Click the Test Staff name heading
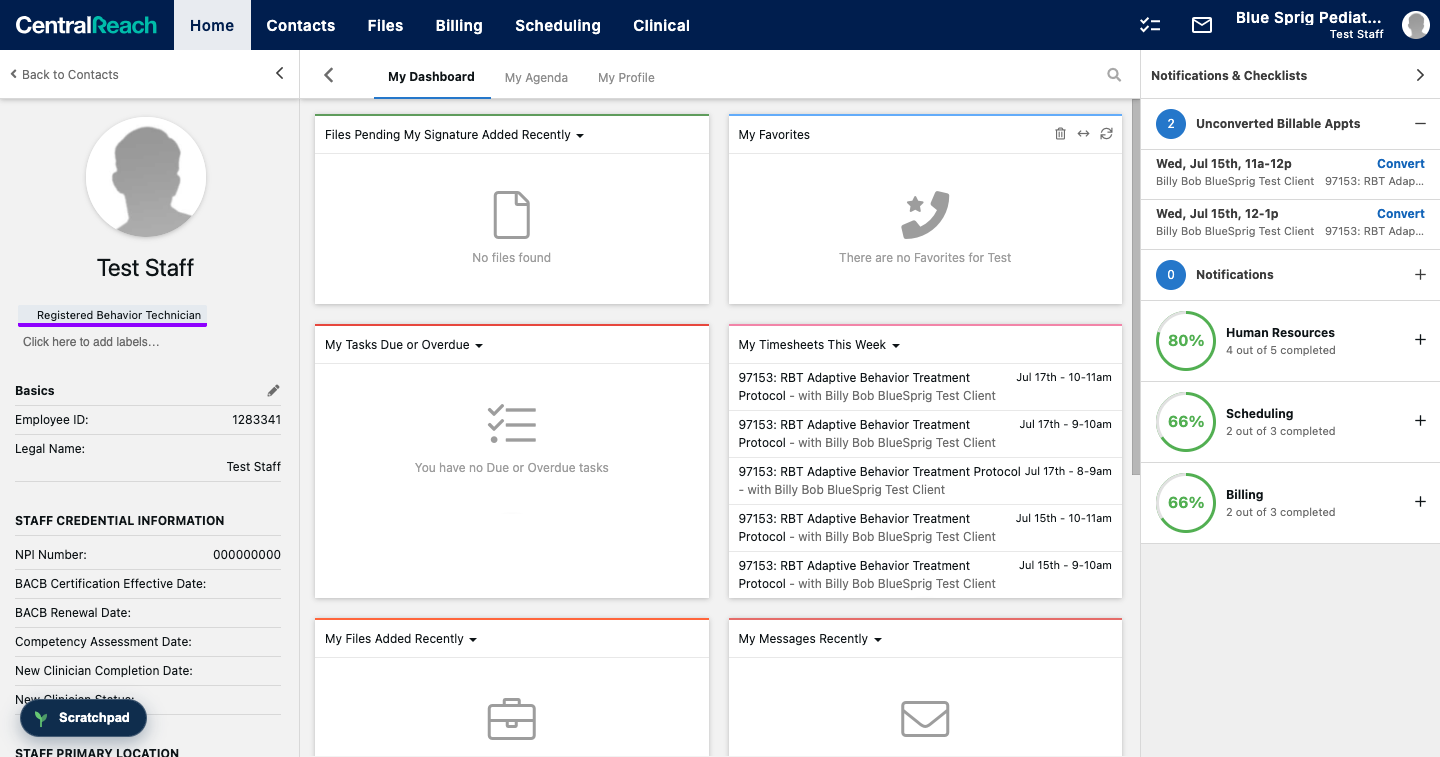Viewport: 1440px width, 757px height. tap(146, 268)
